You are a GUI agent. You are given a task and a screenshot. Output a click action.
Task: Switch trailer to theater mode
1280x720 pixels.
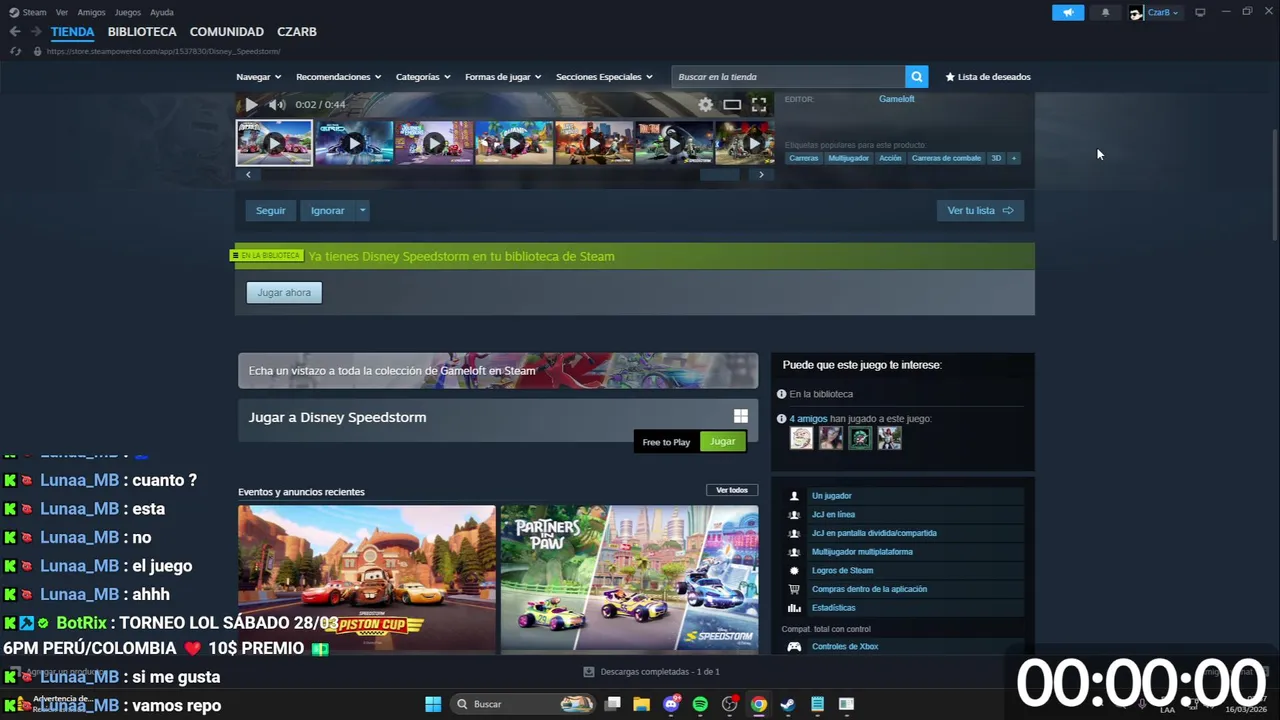tap(732, 104)
